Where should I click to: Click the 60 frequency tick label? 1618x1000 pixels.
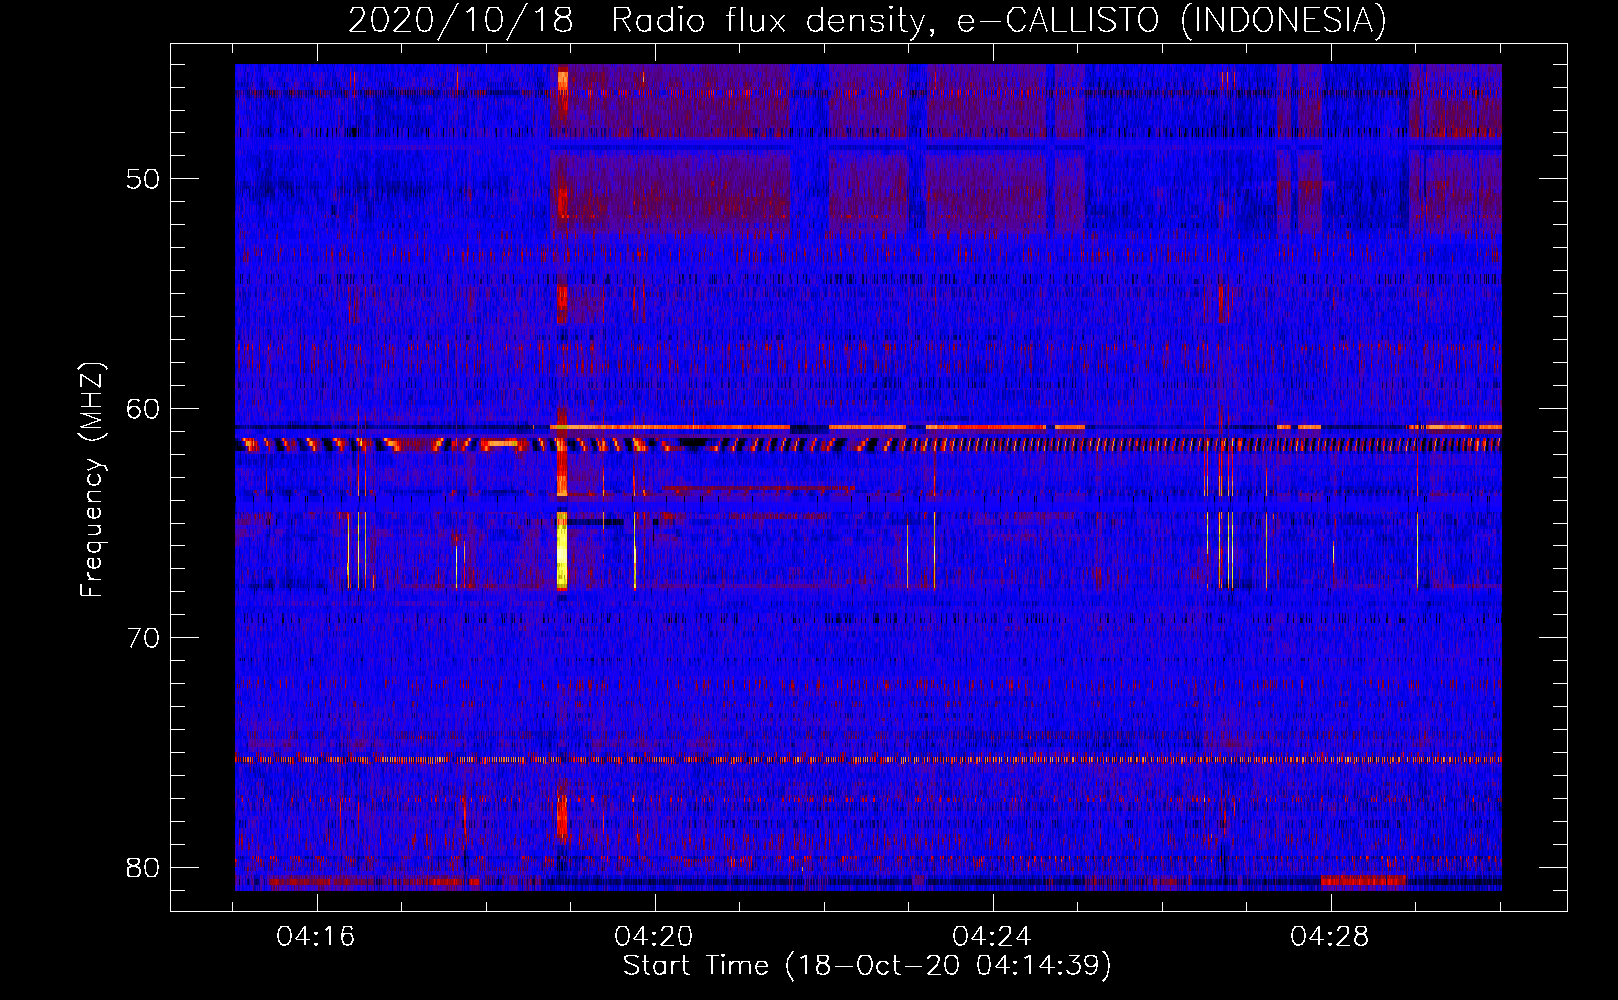(x=143, y=408)
